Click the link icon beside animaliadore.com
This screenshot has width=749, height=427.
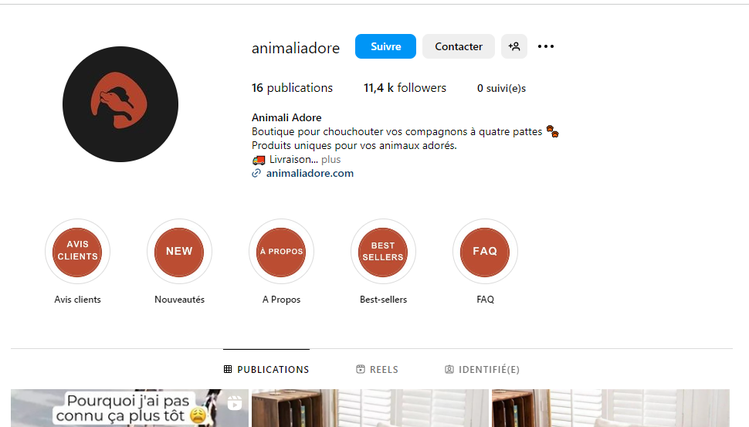coord(257,173)
